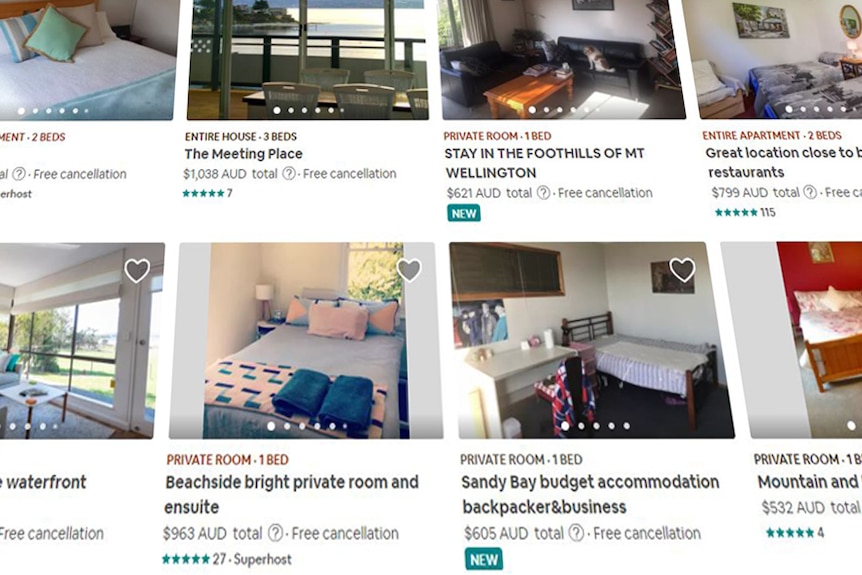
Task: Click NEW badge under Foothills of Mt Wellington
Action: pos(463,213)
